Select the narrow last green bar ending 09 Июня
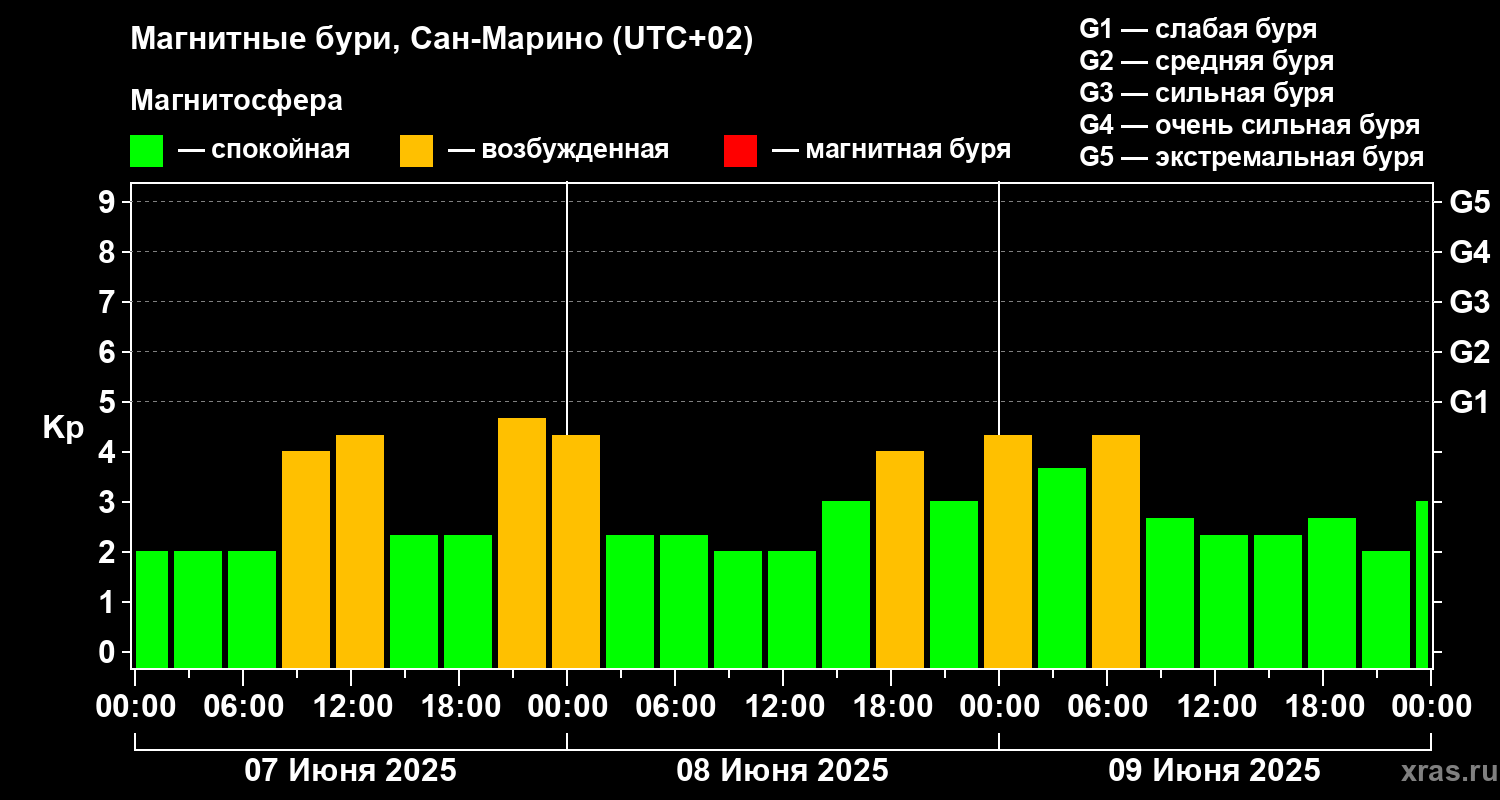This screenshot has height=800, width=1500. [x=1422, y=585]
